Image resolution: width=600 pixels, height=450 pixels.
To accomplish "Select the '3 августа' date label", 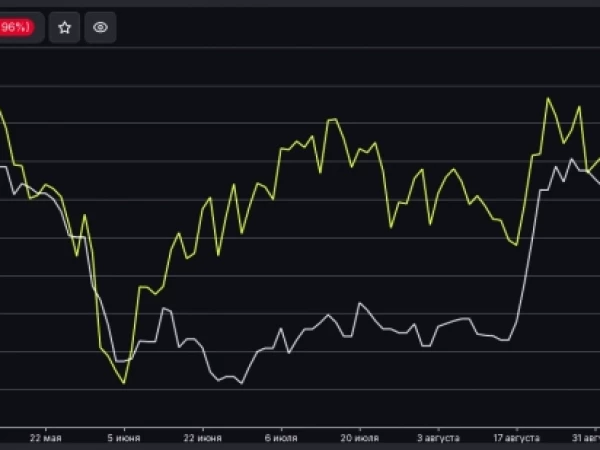I will pos(438,438).
